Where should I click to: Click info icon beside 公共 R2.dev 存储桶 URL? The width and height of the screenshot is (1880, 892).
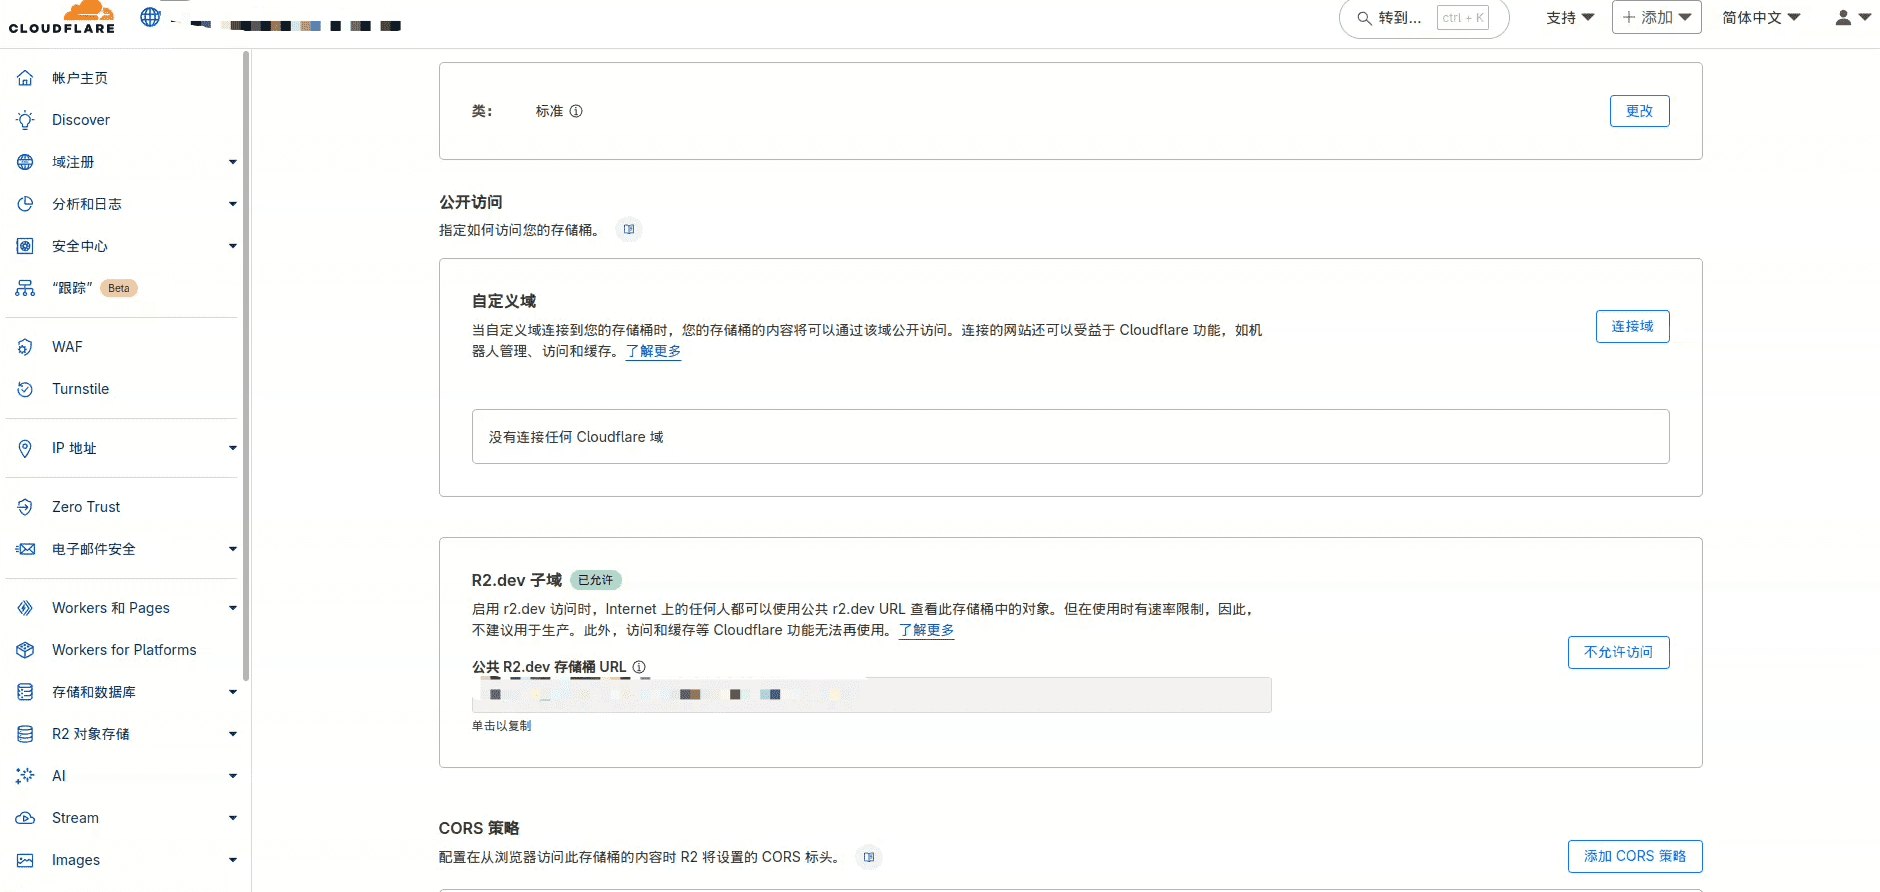coord(639,667)
